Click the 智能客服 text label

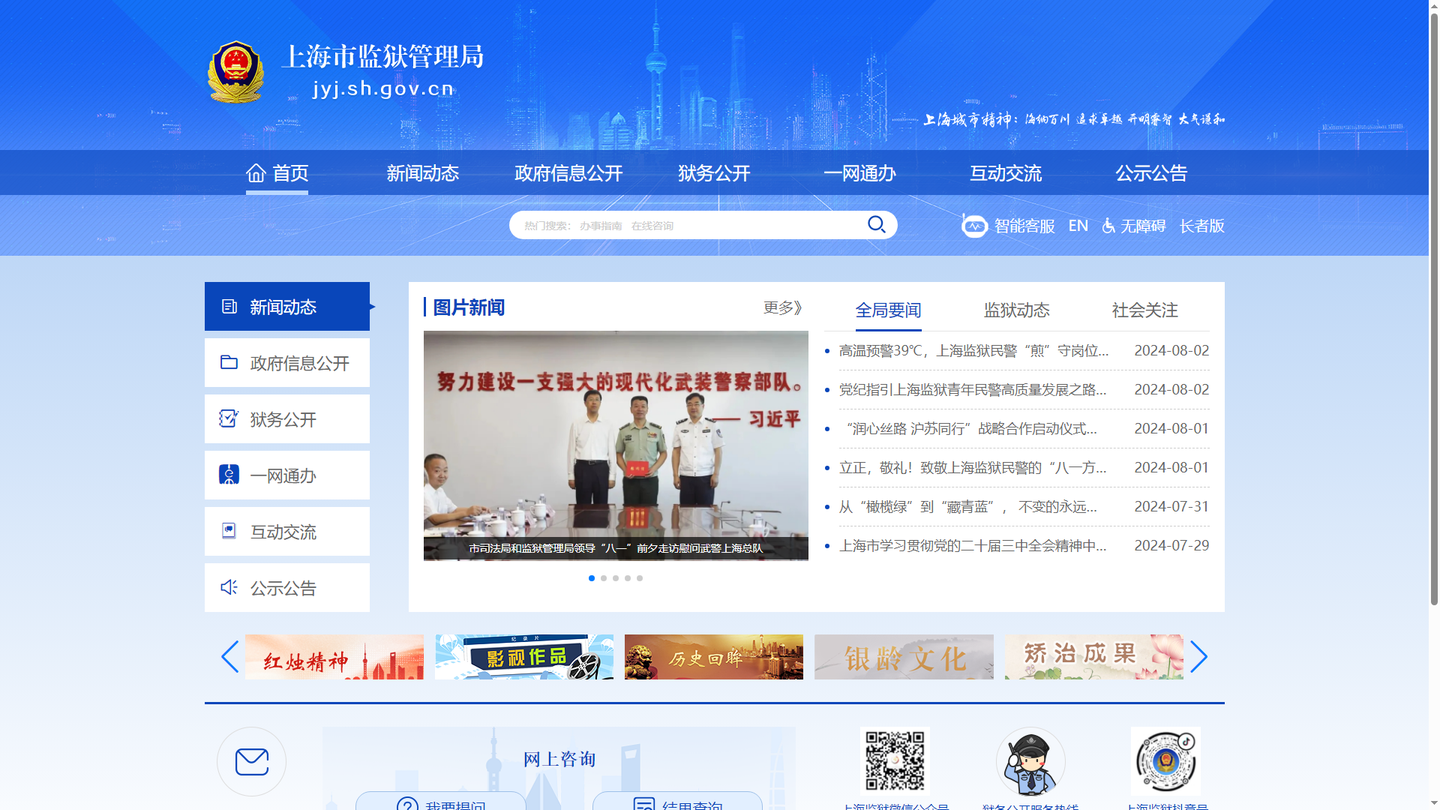pos(1024,226)
